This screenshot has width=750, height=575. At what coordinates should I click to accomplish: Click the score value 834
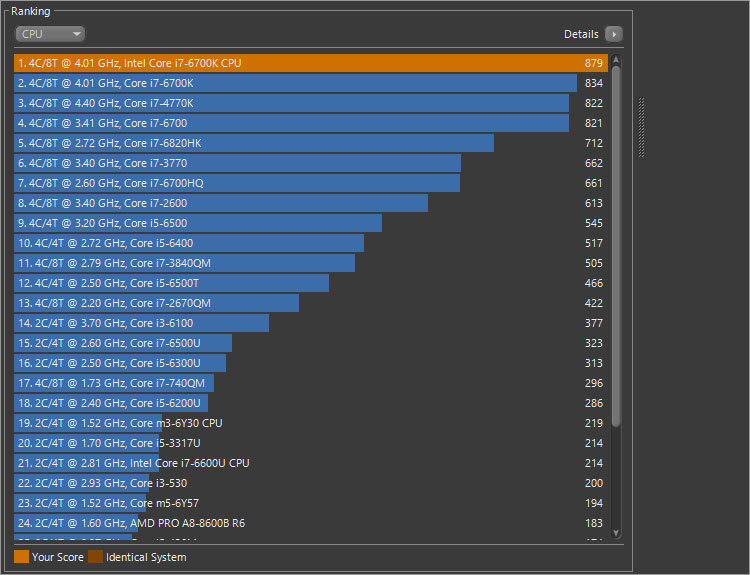point(594,83)
